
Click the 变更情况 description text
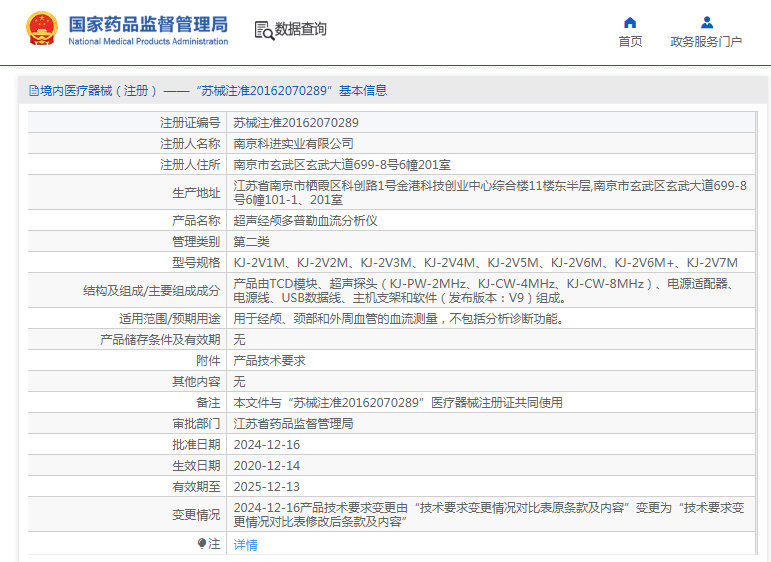[489, 514]
